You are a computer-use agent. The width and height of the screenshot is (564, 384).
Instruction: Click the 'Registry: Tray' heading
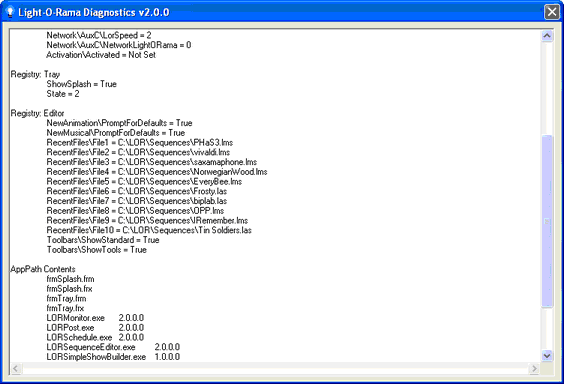[x=35, y=74]
